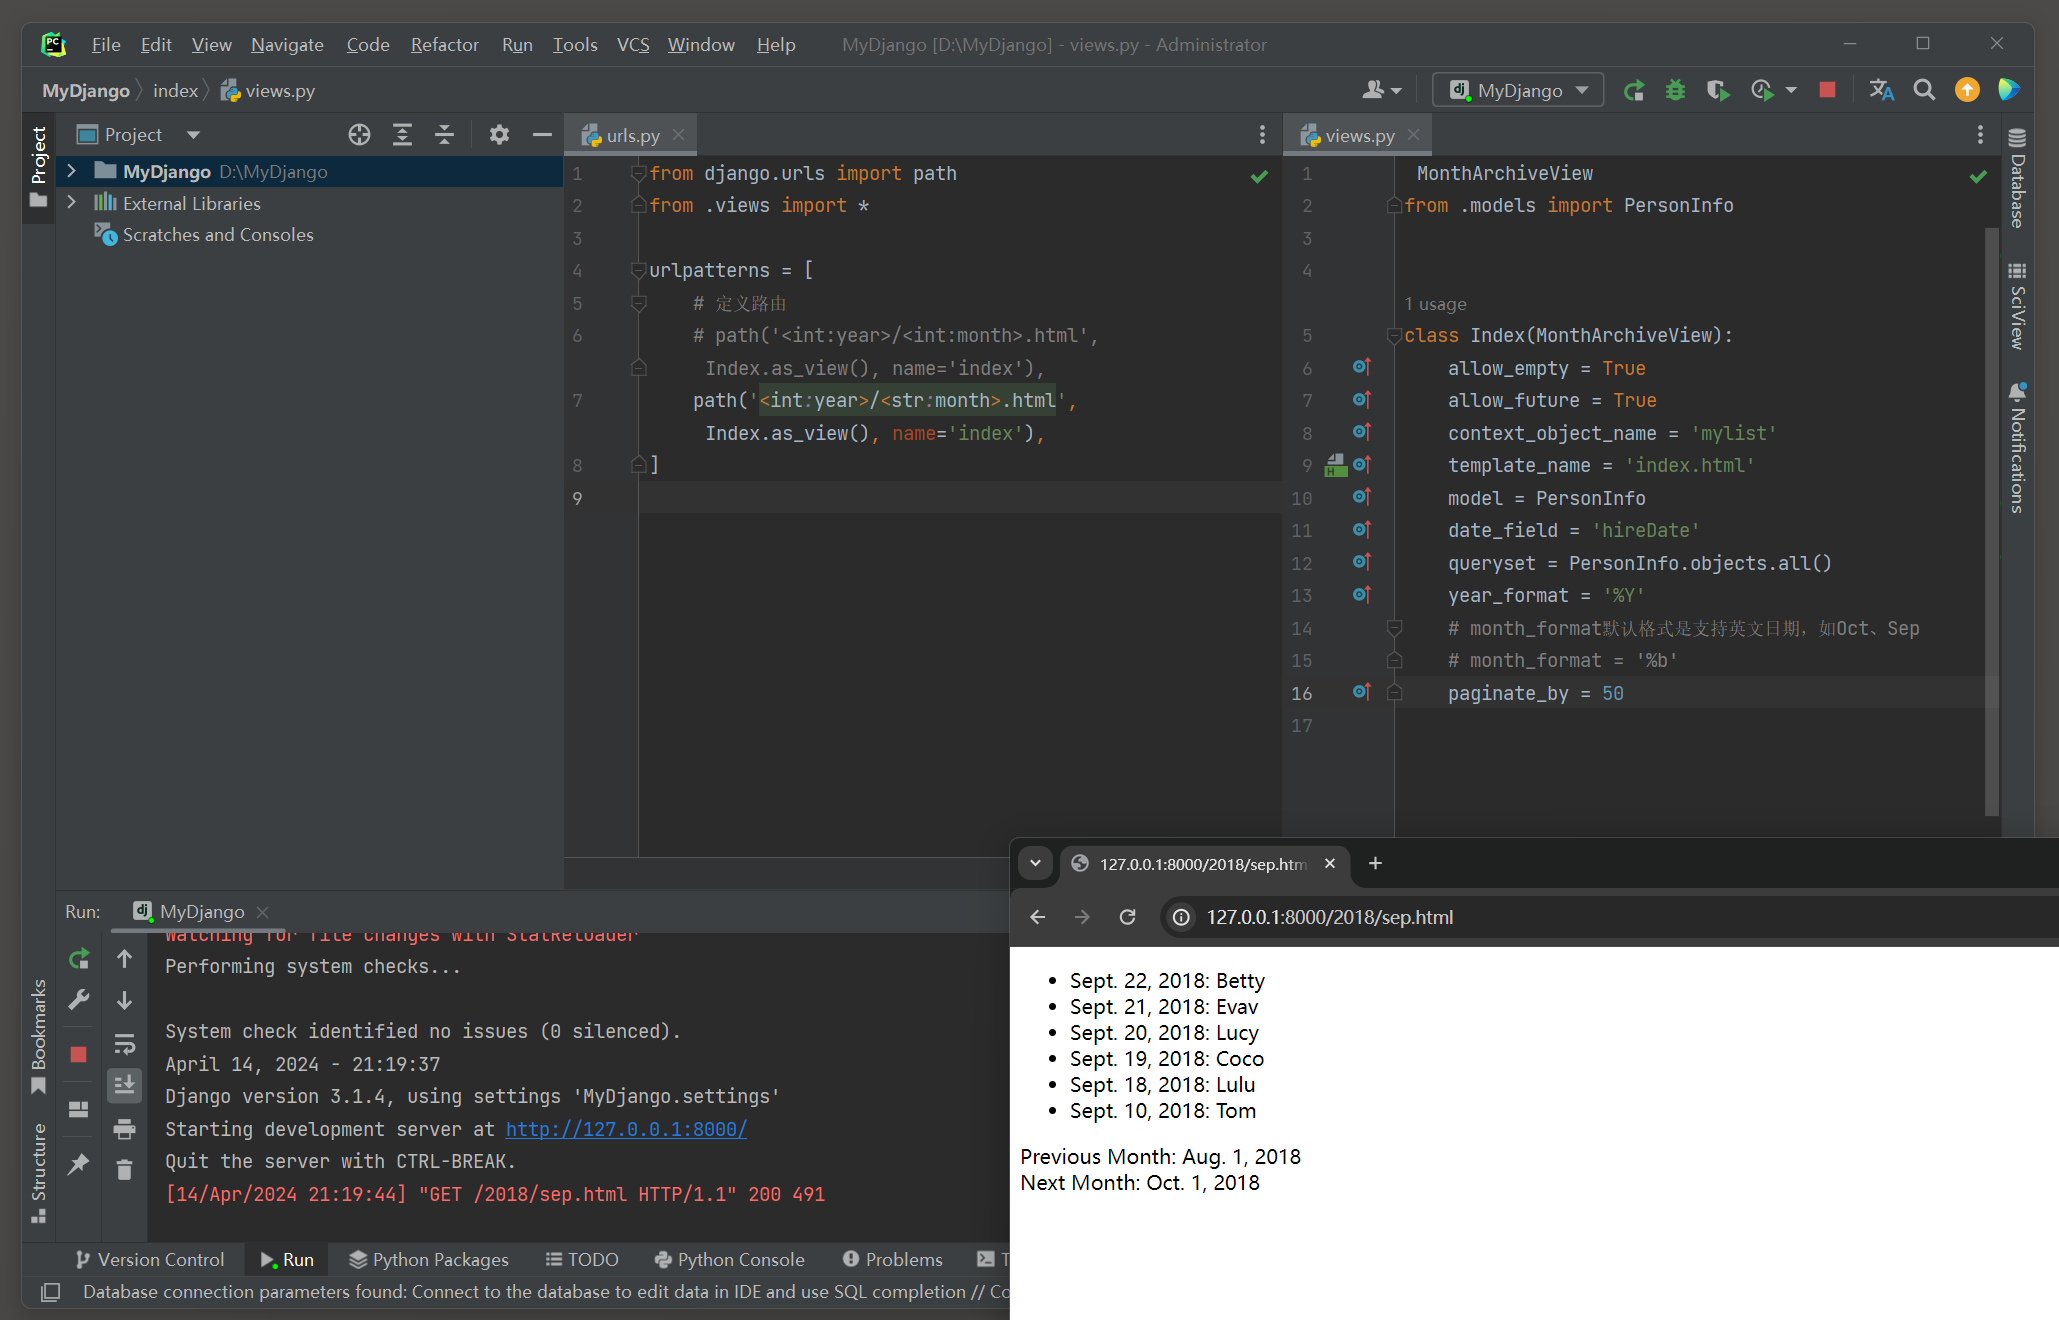Image resolution: width=2059 pixels, height=1320 pixels.
Task: Open Python Packages tool window
Action: [428, 1259]
